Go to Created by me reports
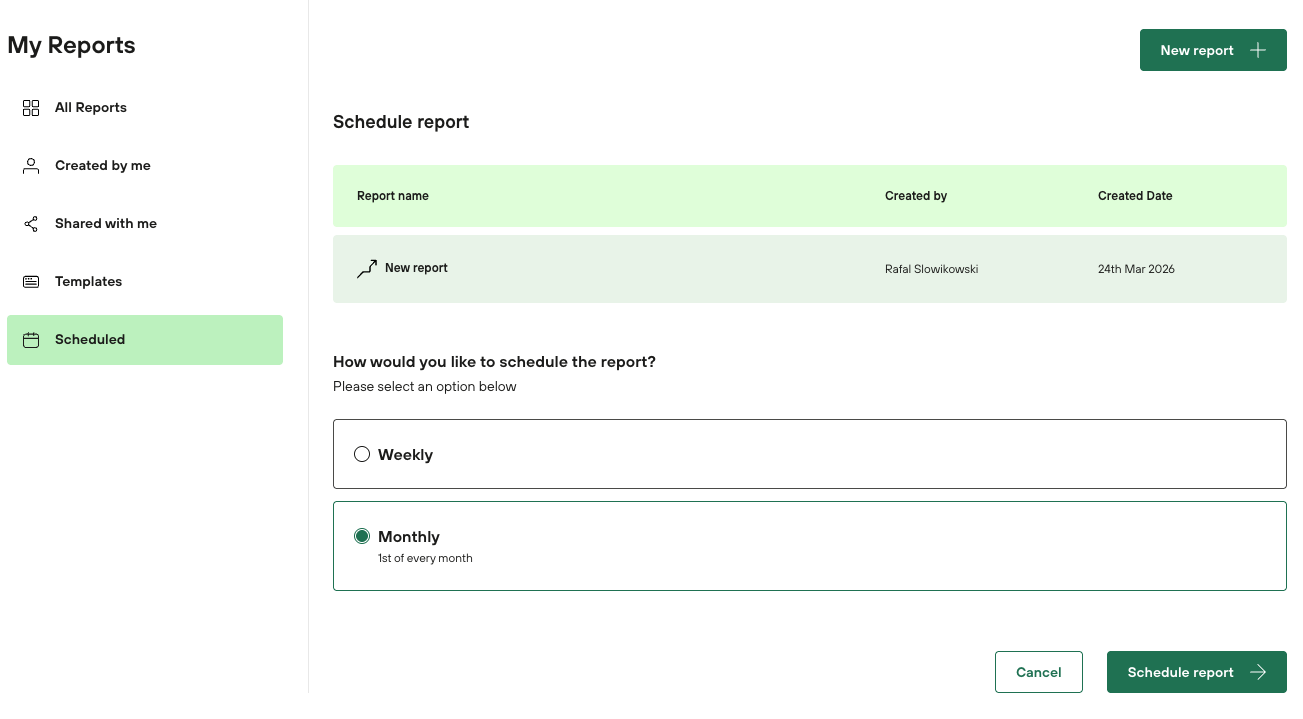 pyautogui.click(x=103, y=166)
